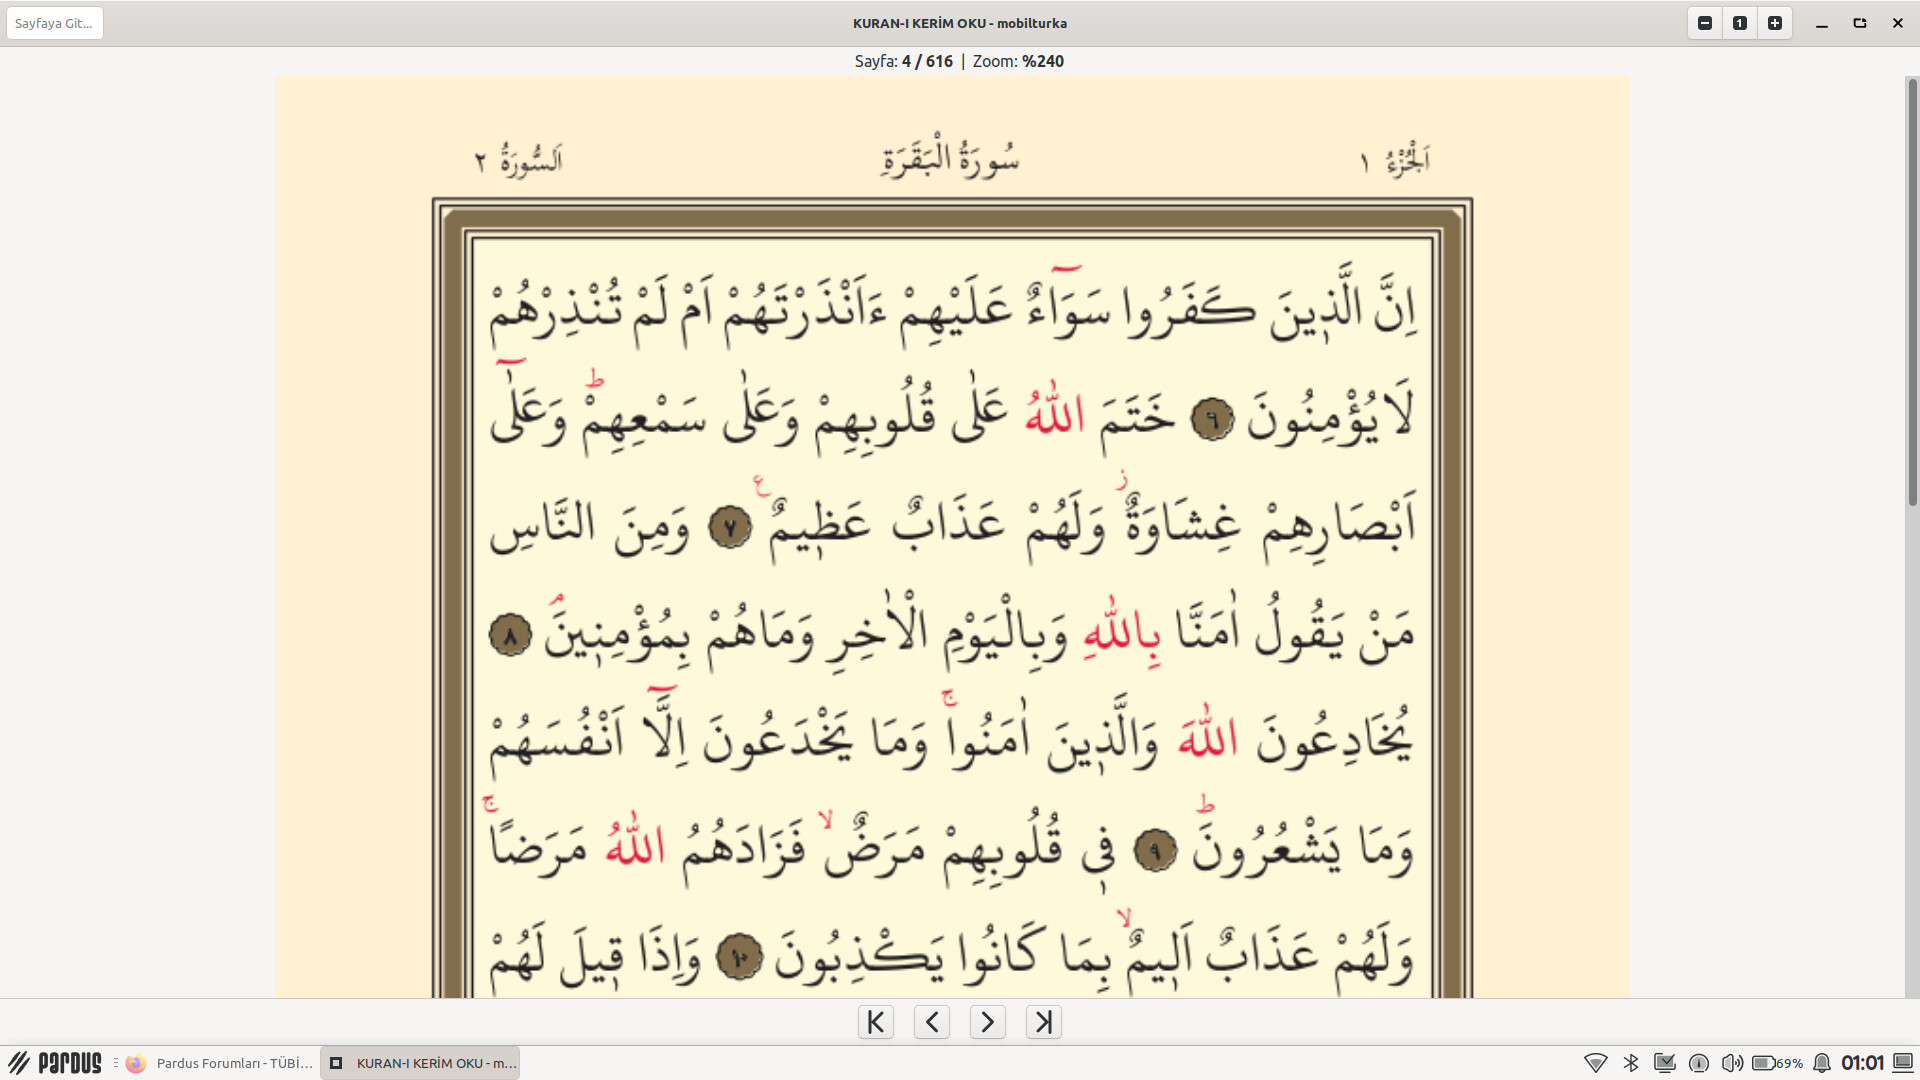Screen dimensions: 1920x1080
Task: Open the Wi-Fi network tray icon
Action: (x=1596, y=1063)
